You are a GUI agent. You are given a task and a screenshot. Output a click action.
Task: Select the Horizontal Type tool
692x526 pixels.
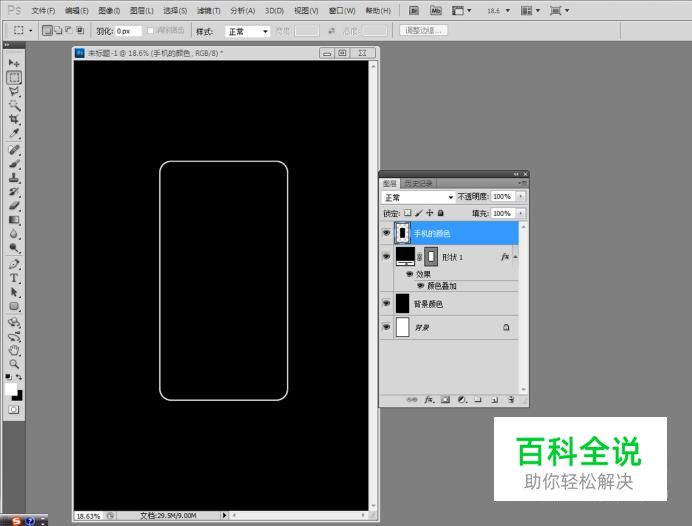[x=14, y=278]
